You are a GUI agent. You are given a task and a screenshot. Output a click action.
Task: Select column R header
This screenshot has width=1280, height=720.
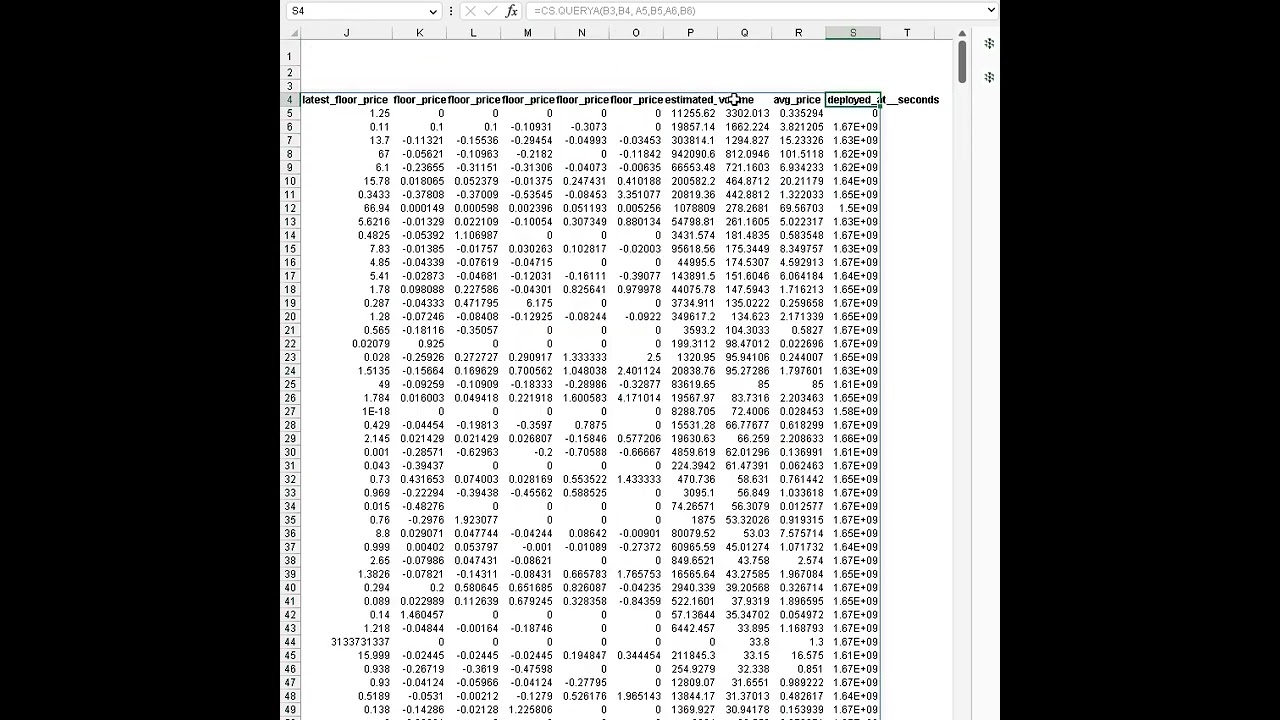coord(798,33)
